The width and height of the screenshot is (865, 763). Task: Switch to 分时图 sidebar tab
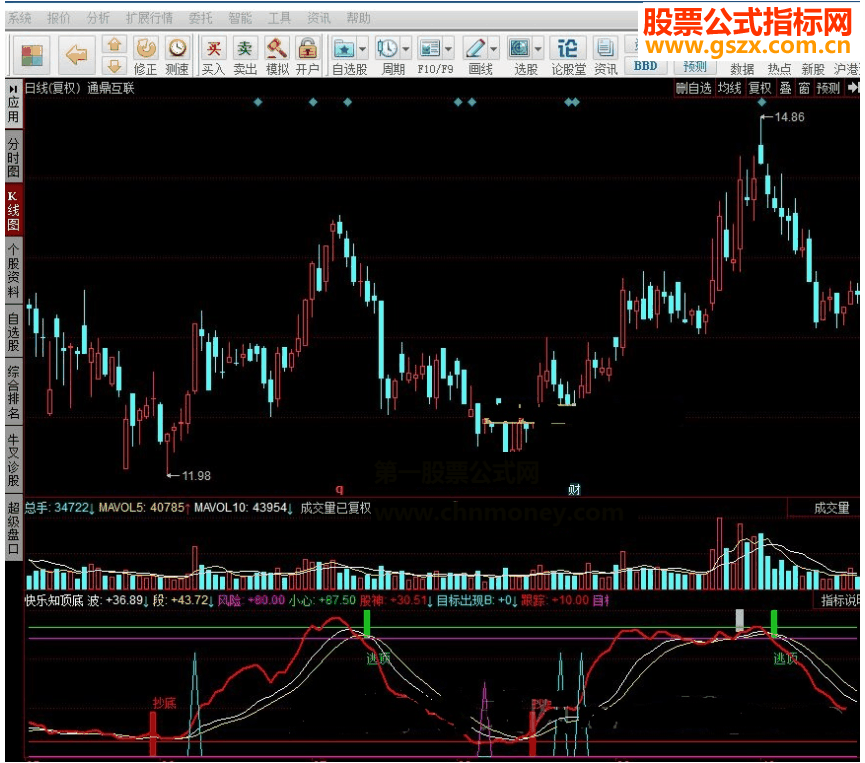coord(13,156)
